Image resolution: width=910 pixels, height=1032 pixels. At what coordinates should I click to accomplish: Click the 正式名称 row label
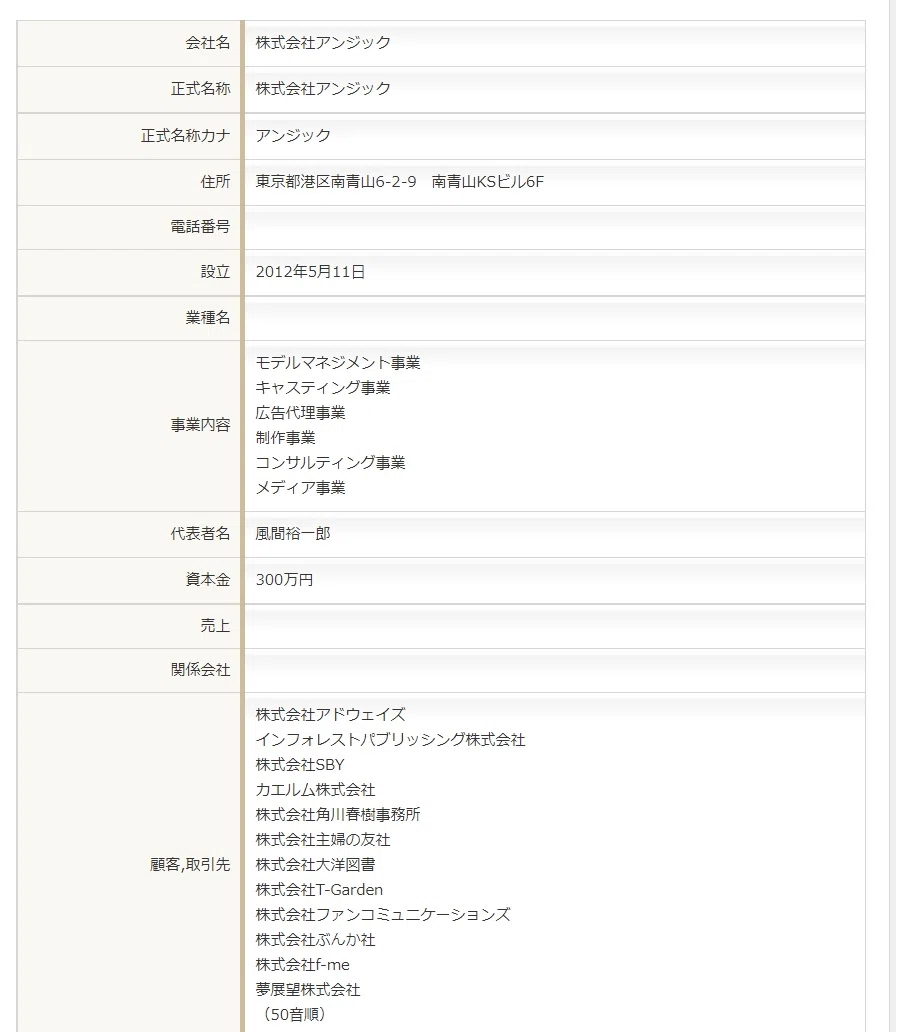point(201,89)
